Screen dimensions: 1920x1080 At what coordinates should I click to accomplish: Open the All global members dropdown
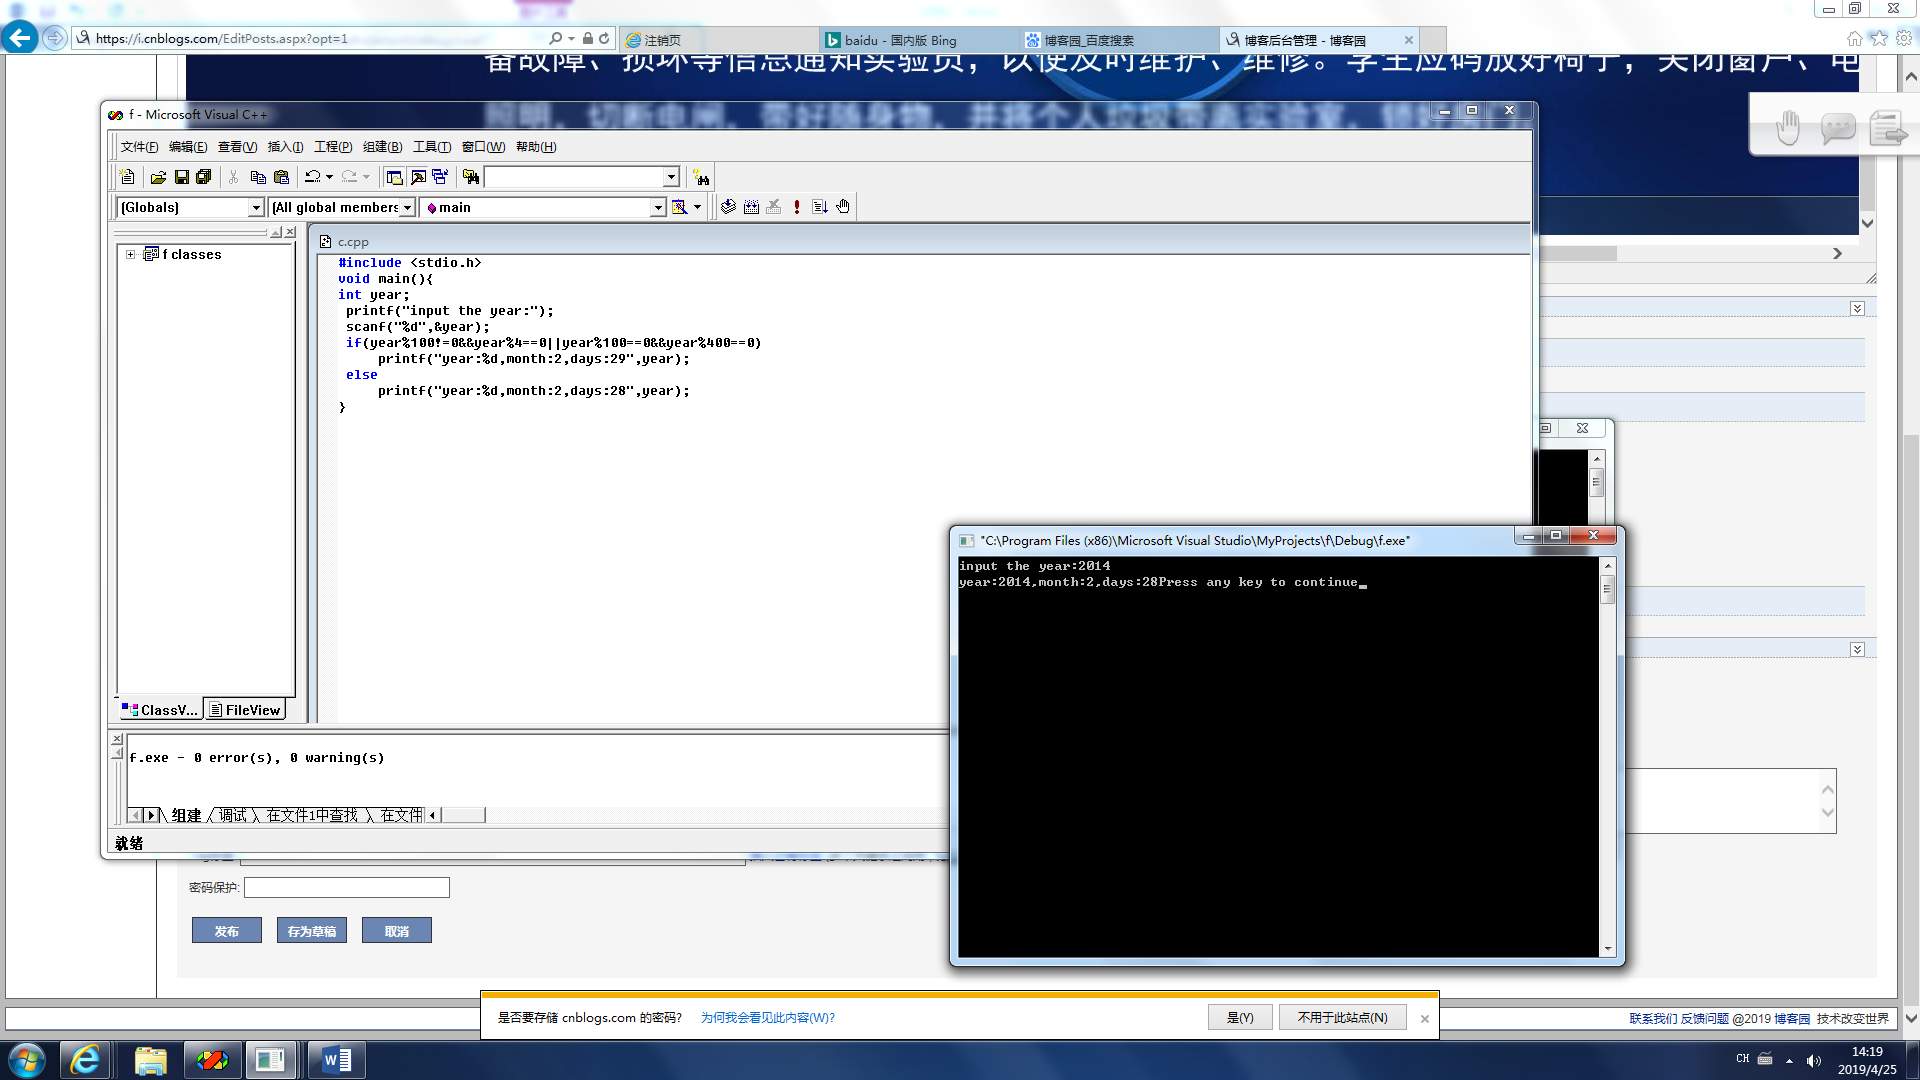(x=407, y=207)
